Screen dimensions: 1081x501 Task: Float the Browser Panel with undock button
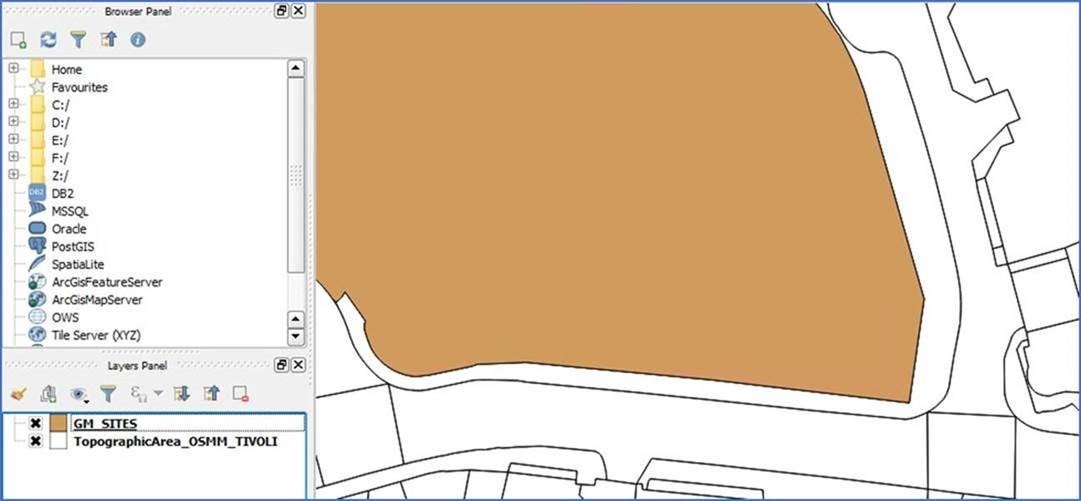click(x=281, y=10)
